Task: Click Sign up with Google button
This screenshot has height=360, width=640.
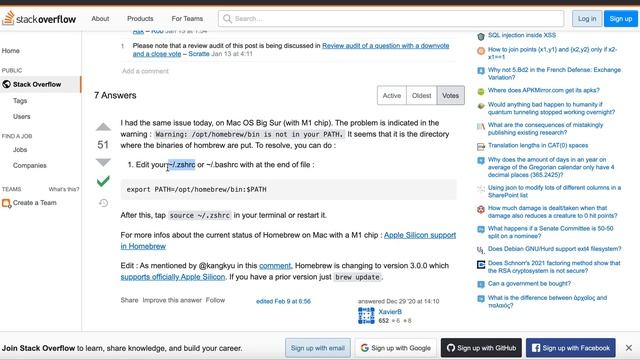Action: (396, 348)
